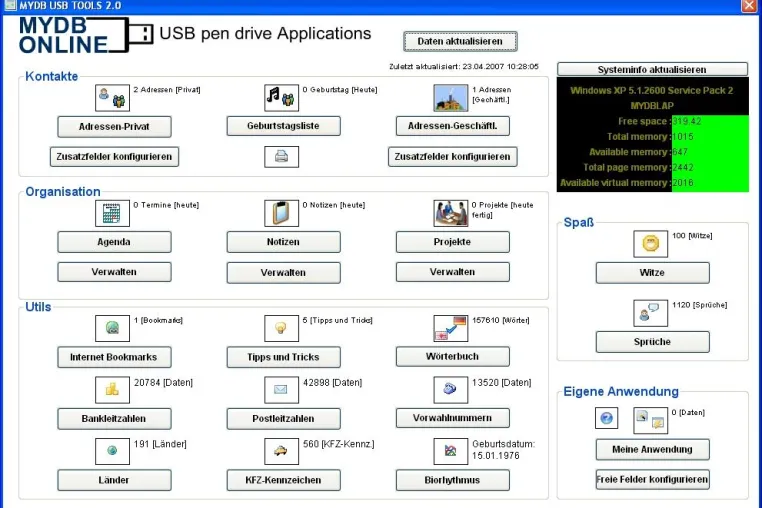This screenshot has height=508, width=762.
Task: Click the smiley icon above Witze
Action: click(x=651, y=244)
